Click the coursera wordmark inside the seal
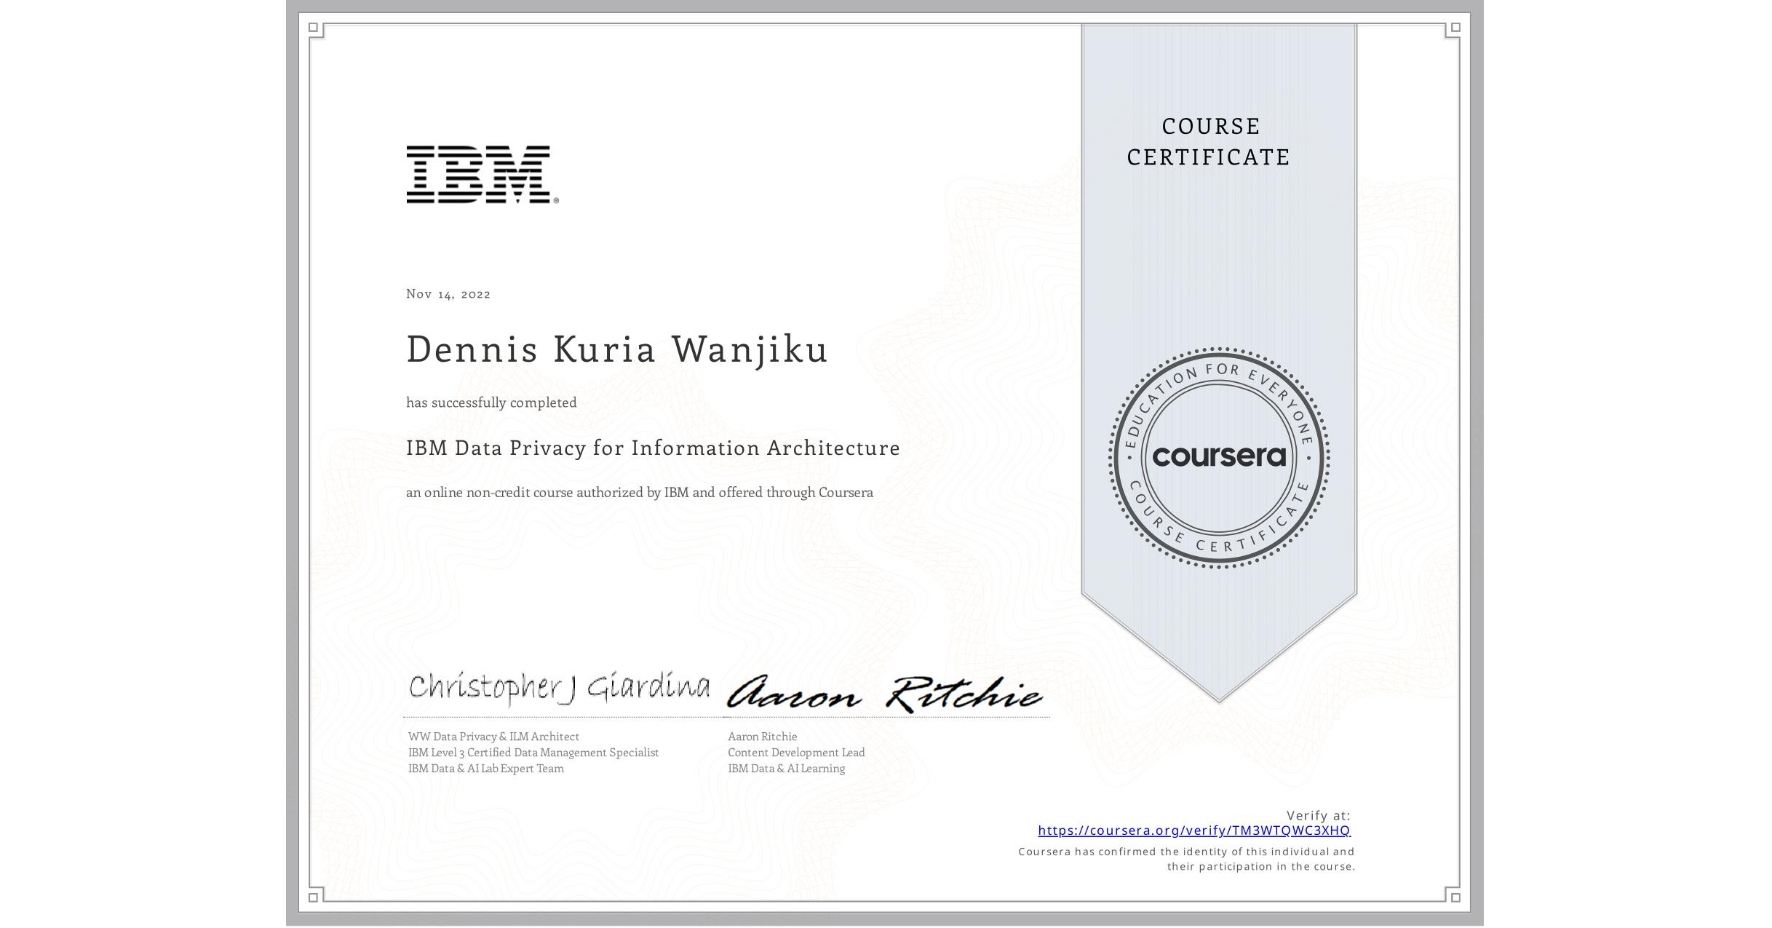This screenshot has height=928, width=1772. pyautogui.click(x=1220, y=458)
